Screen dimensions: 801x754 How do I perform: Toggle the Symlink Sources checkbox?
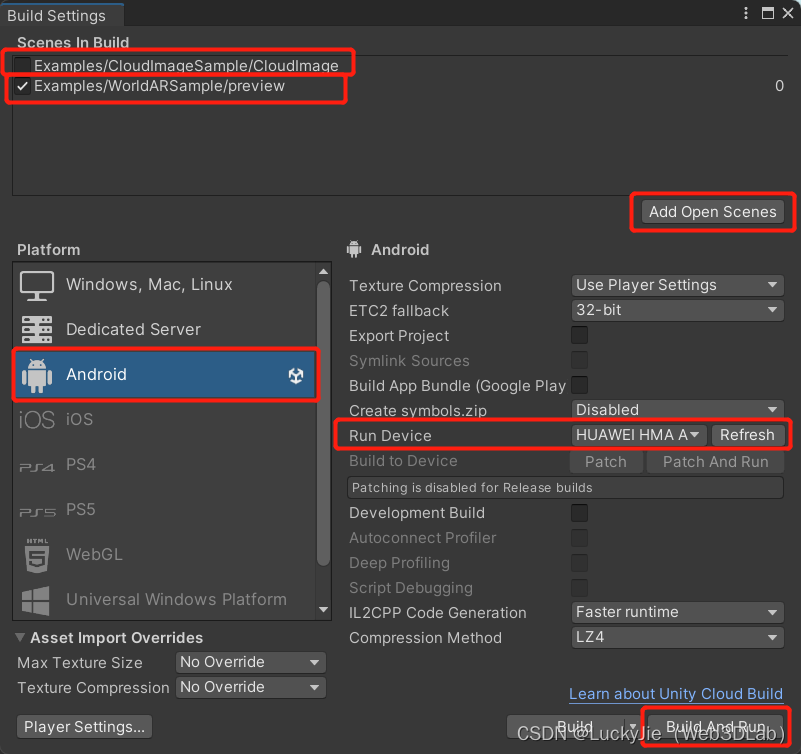coord(579,360)
